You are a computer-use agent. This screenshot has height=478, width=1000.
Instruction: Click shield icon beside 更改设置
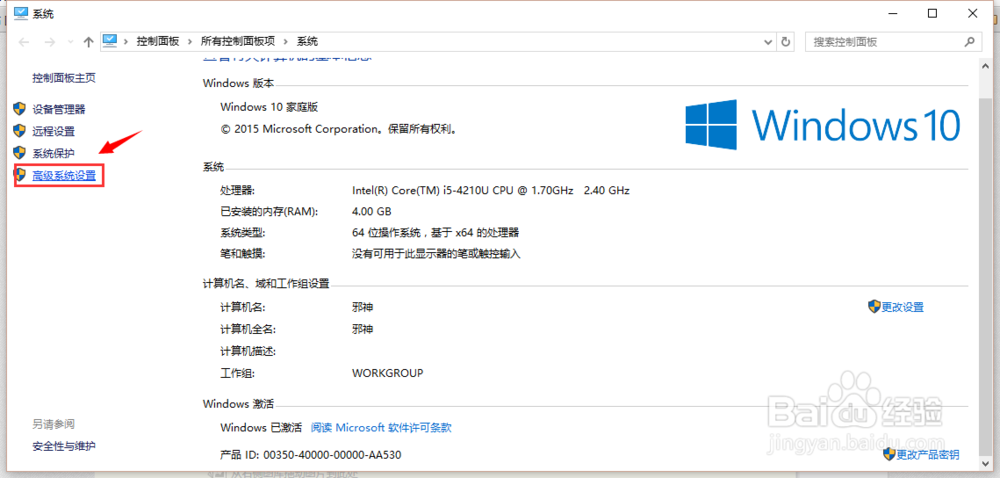874,307
